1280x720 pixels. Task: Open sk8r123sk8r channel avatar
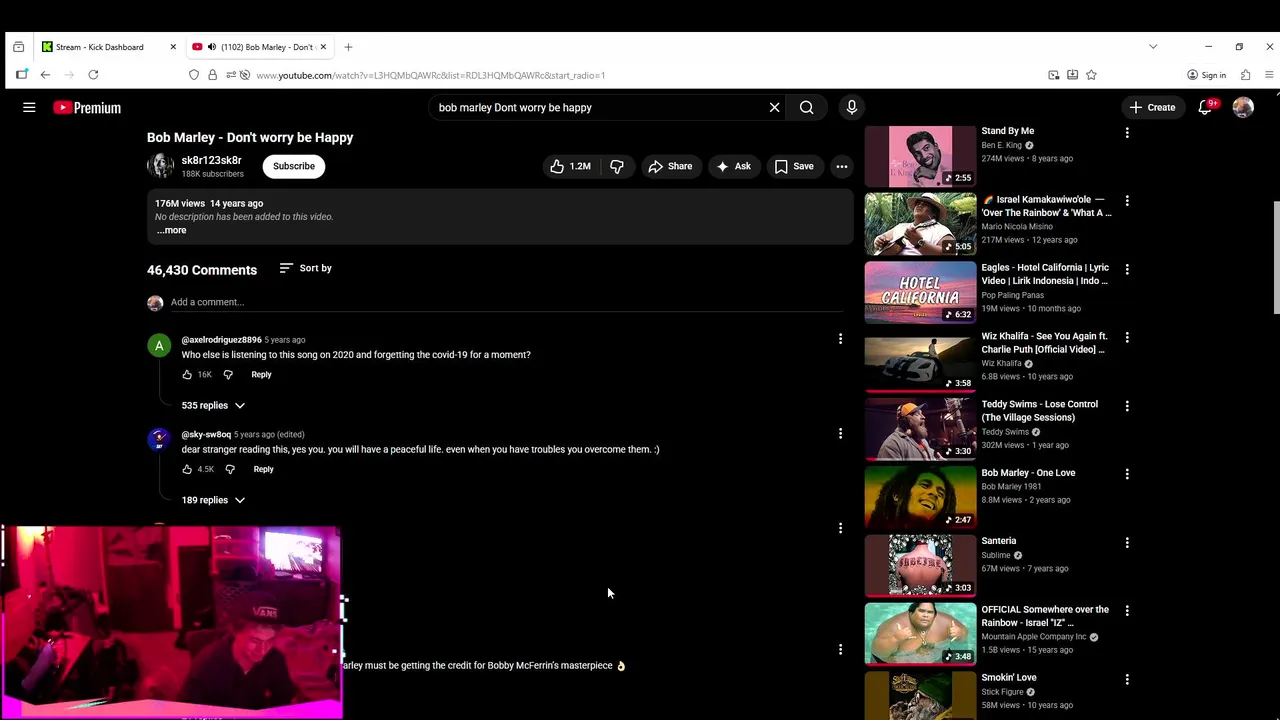tap(160, 166)
